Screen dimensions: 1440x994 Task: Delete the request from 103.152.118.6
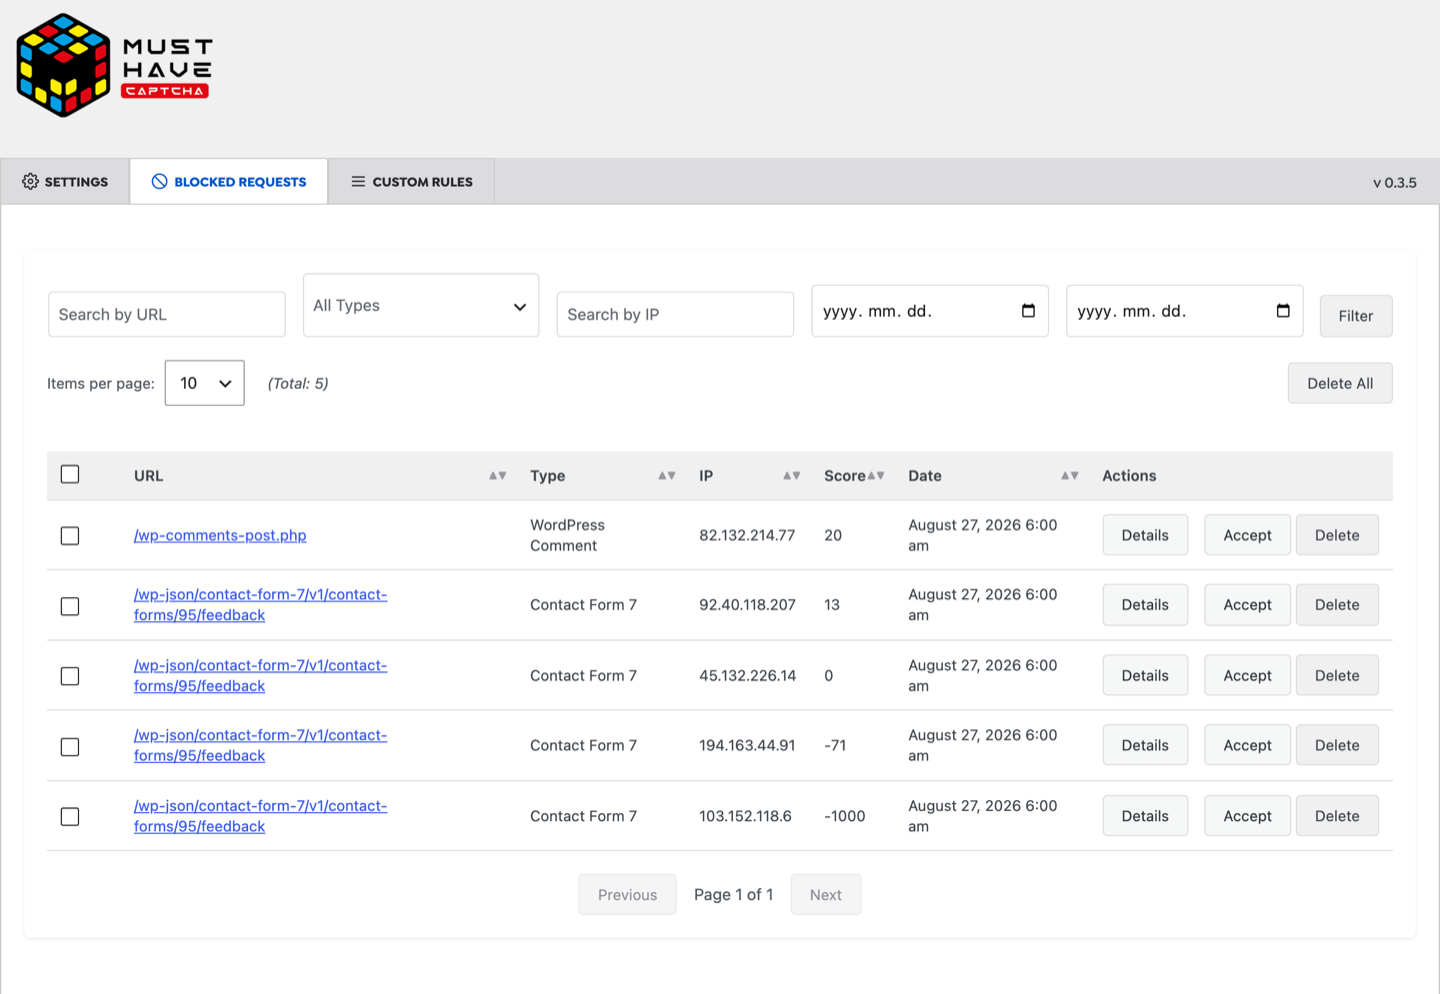(x=1337, y=816)
